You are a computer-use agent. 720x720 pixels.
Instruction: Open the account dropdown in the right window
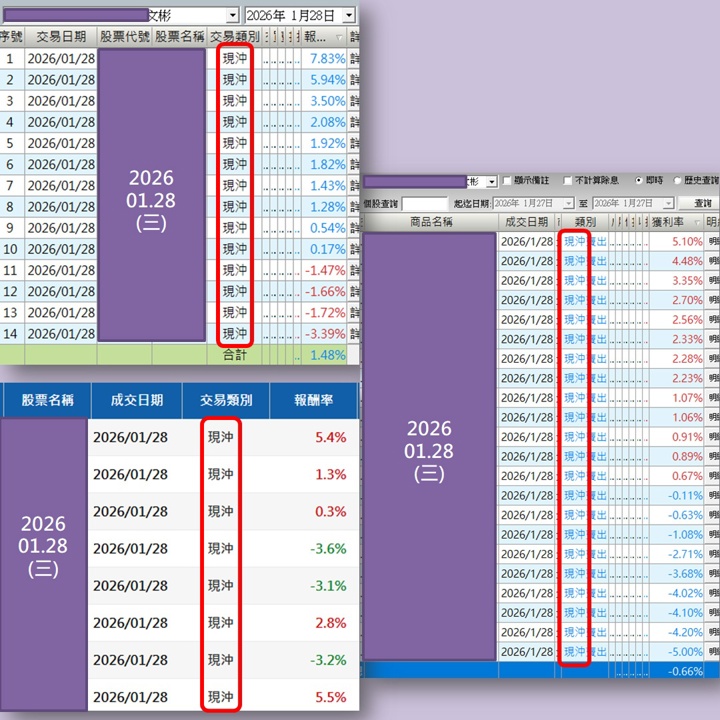(492, 181)
